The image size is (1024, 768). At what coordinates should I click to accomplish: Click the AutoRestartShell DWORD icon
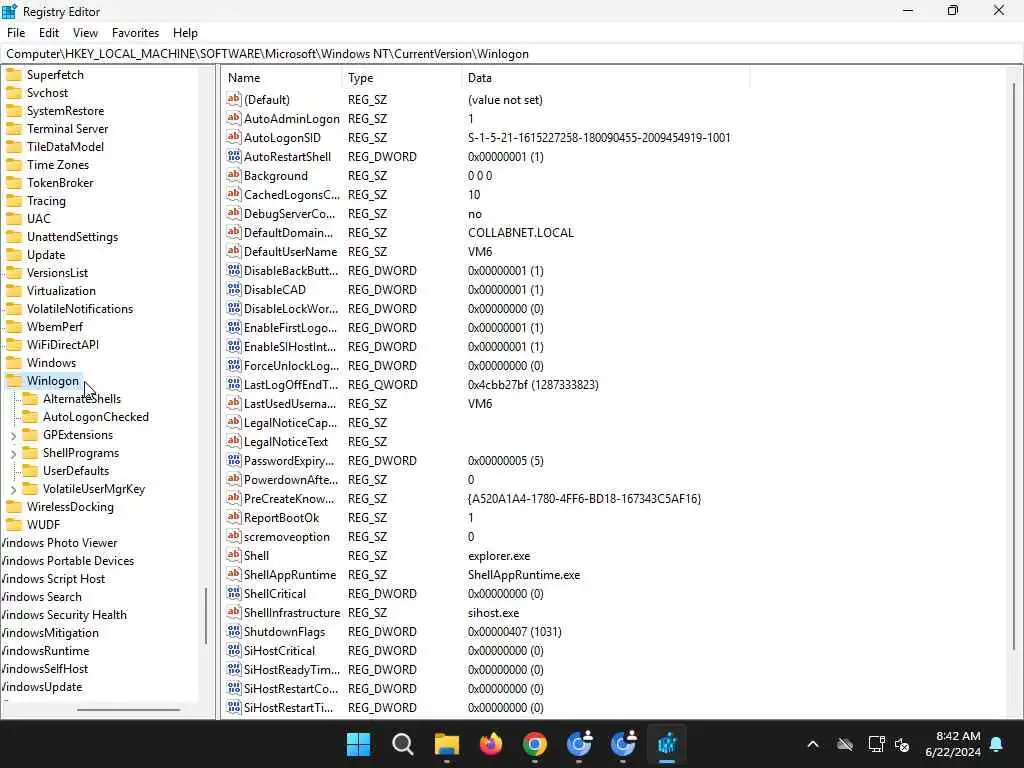(x=234, y=156)
